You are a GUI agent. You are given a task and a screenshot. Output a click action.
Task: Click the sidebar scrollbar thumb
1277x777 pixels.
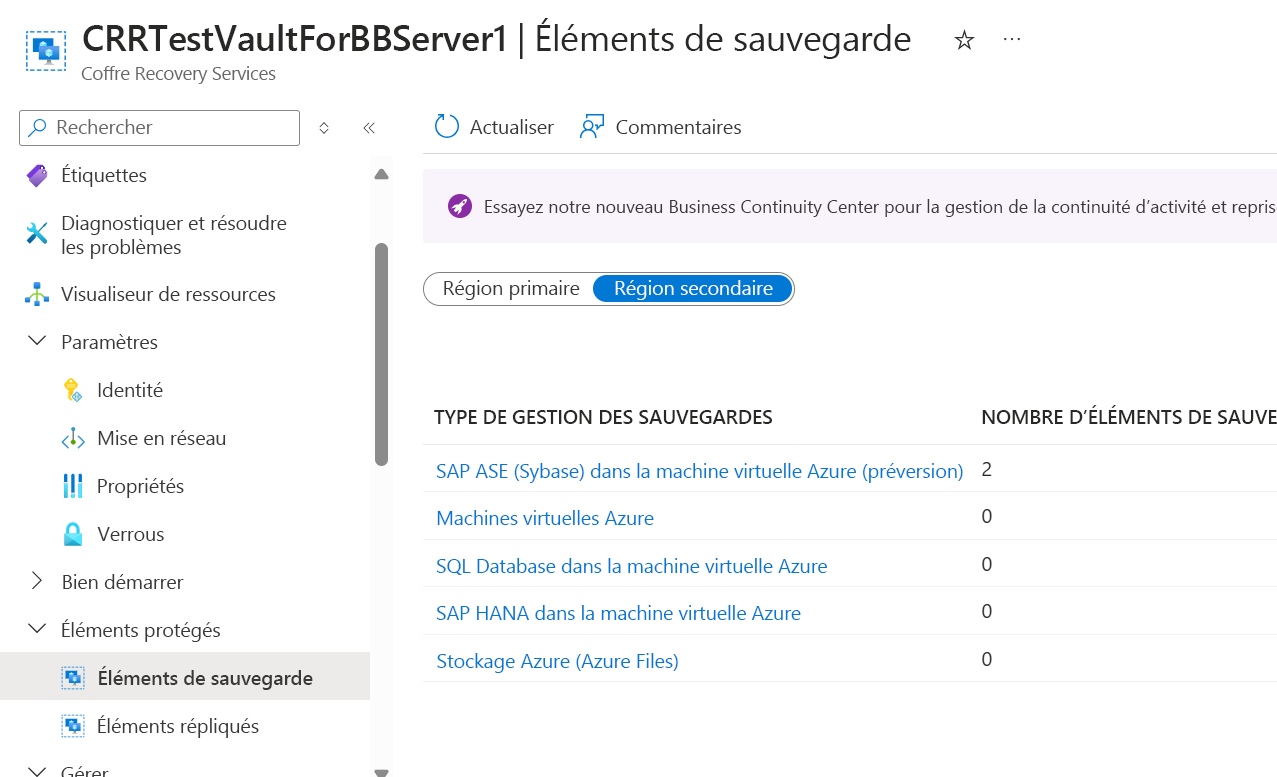pos(381,354)
